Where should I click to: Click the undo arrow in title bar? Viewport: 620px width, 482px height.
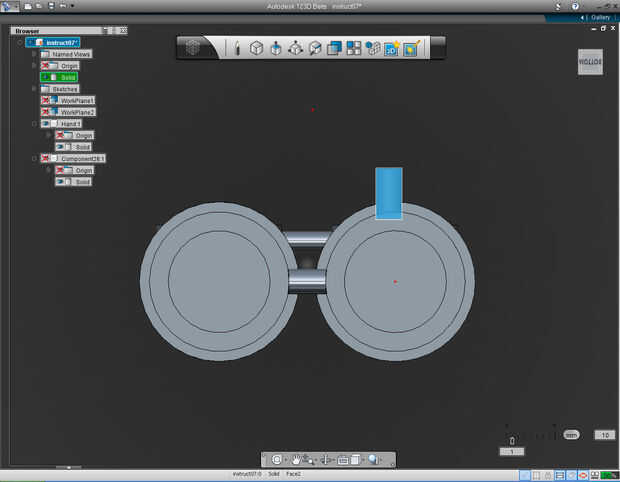[x=63, y=6]
